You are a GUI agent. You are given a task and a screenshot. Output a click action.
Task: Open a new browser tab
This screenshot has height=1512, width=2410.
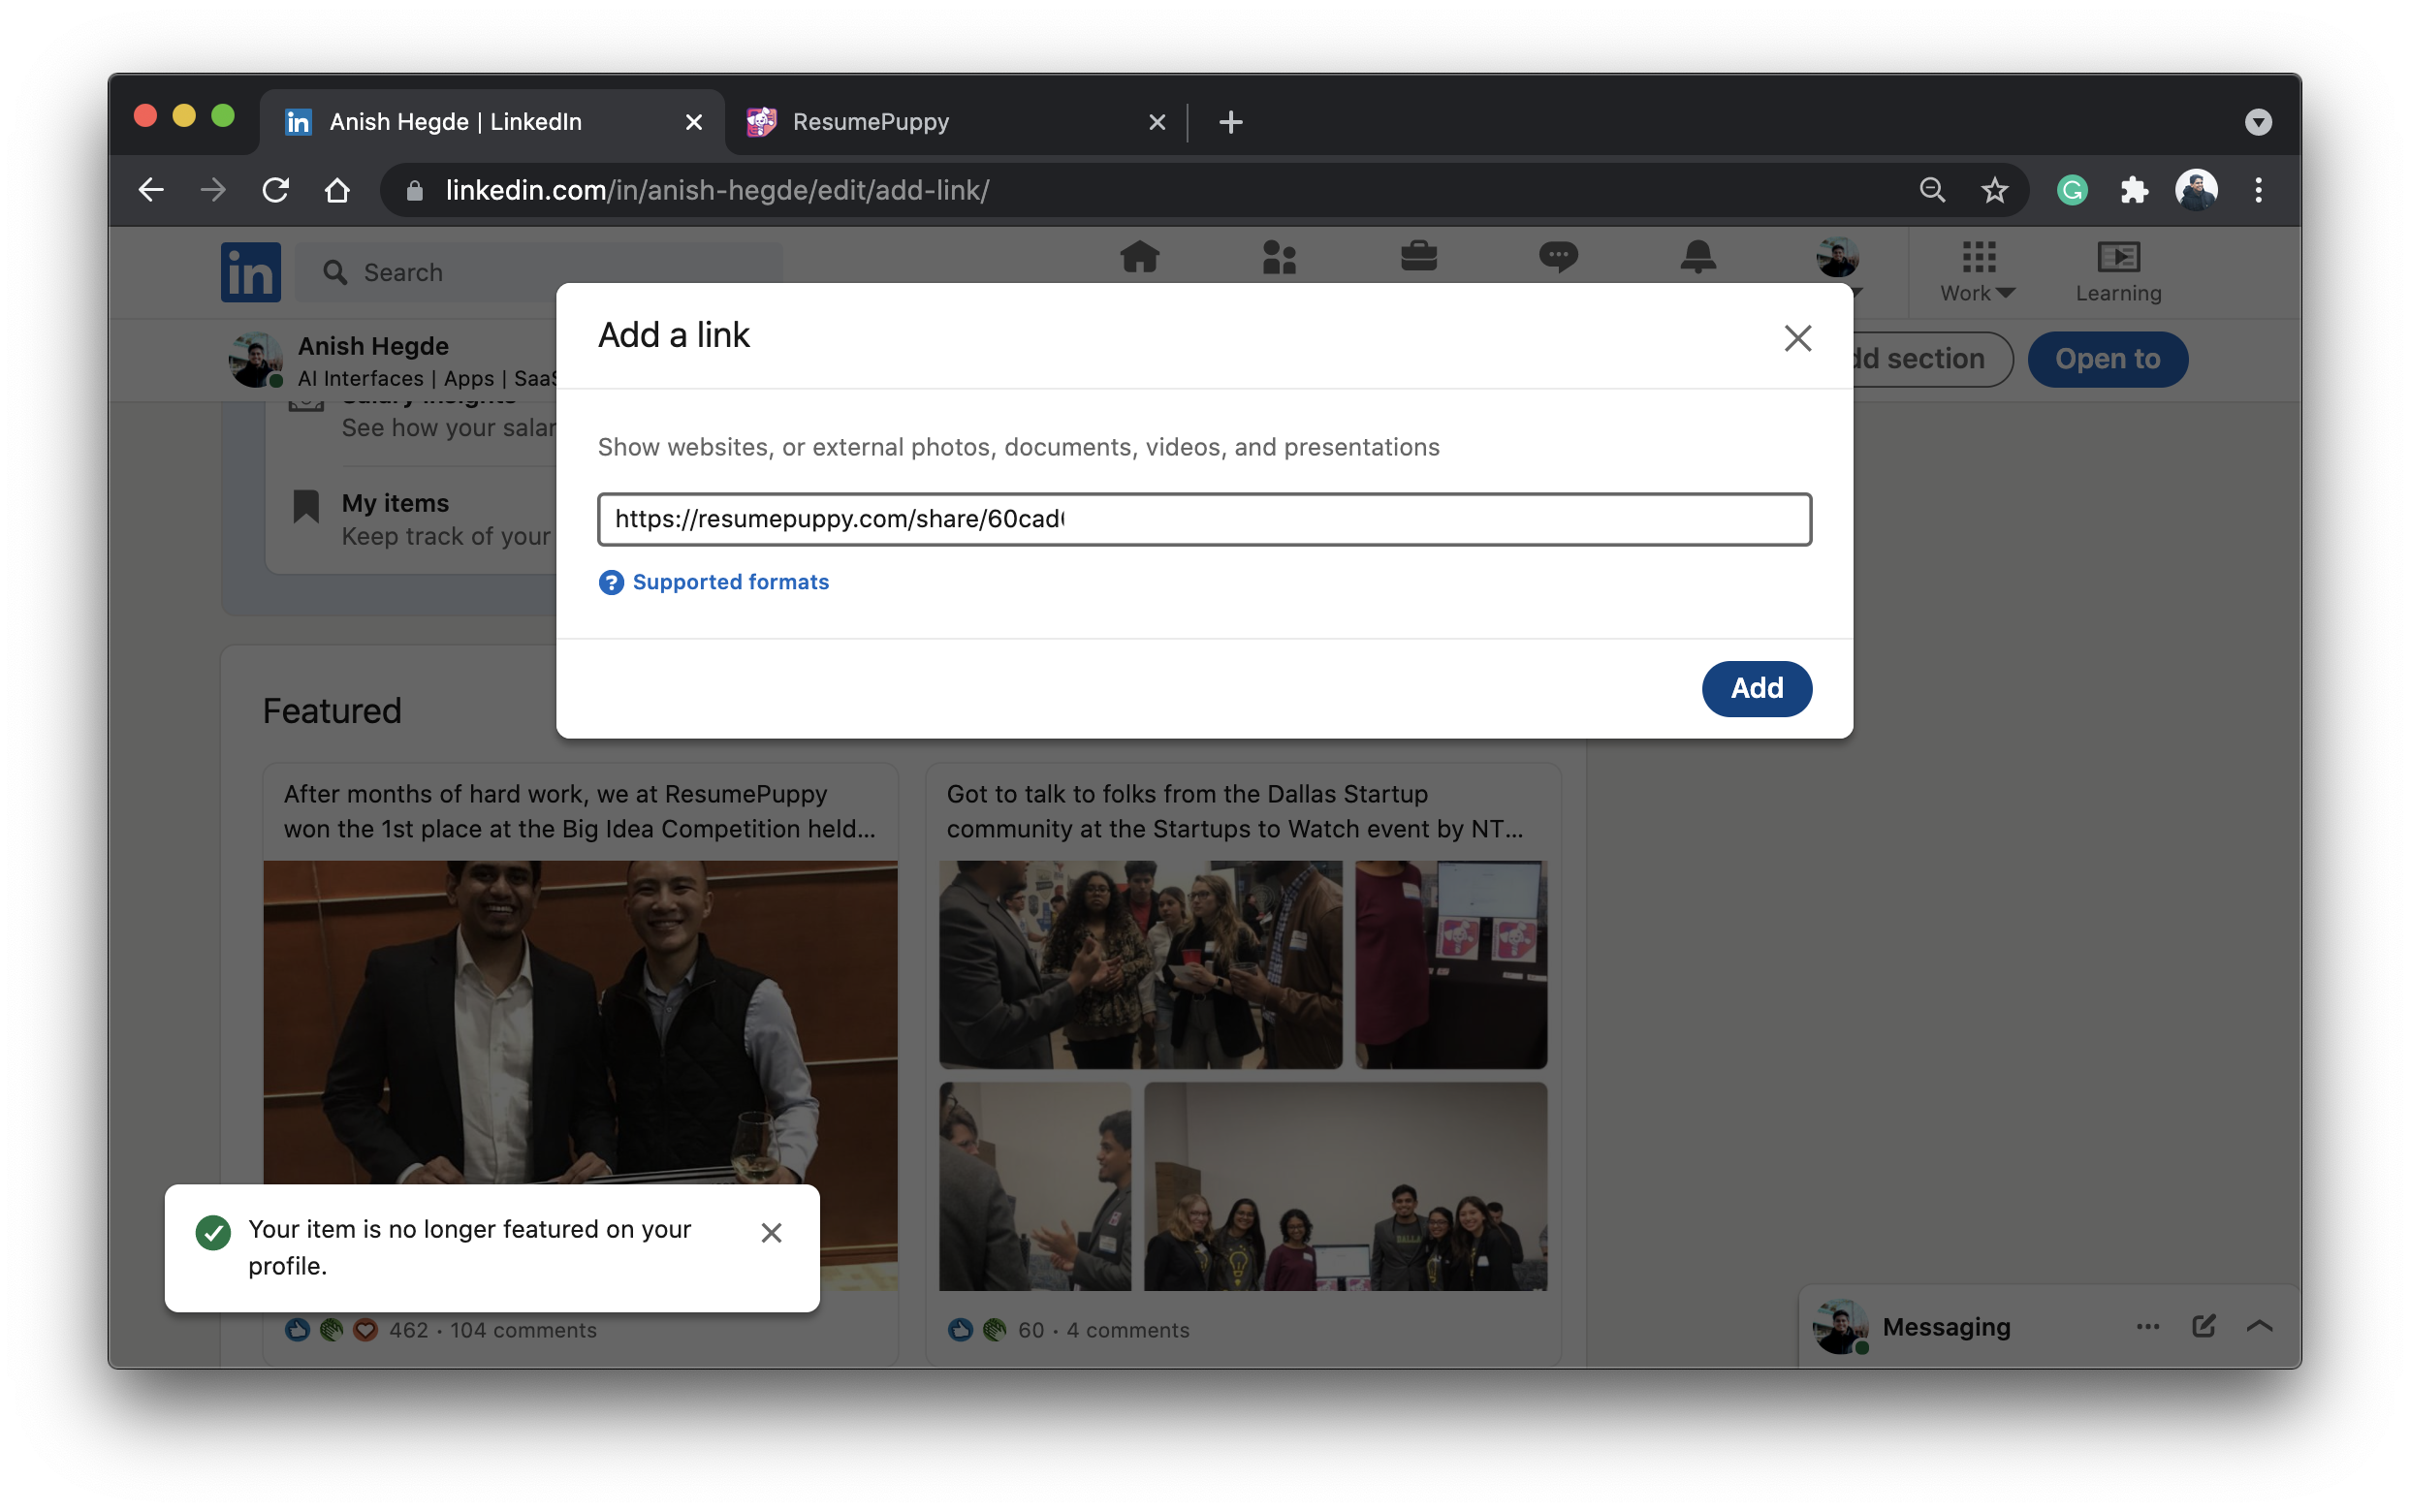tap(1230, 122)
